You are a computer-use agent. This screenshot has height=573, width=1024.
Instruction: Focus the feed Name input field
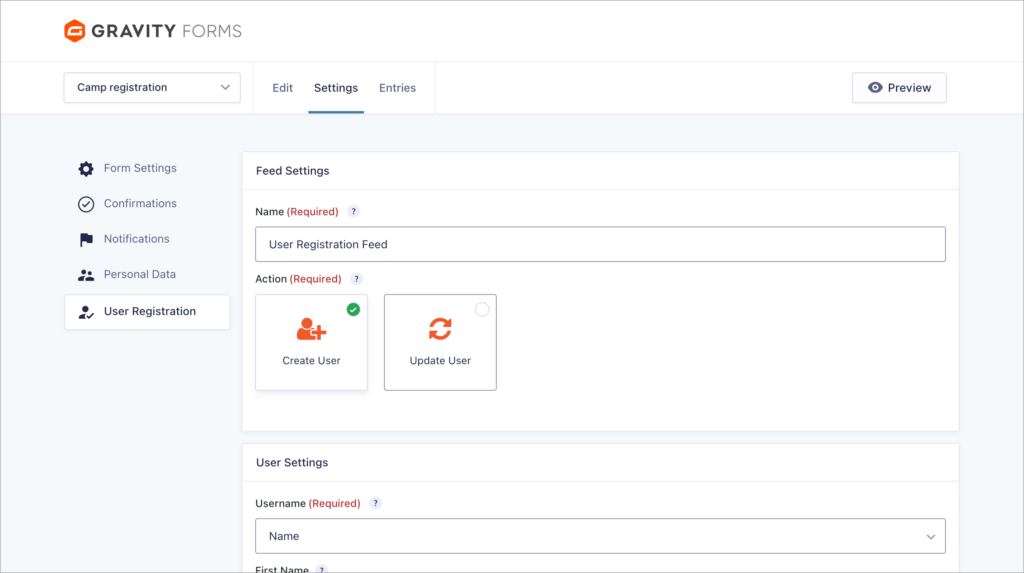600,244
